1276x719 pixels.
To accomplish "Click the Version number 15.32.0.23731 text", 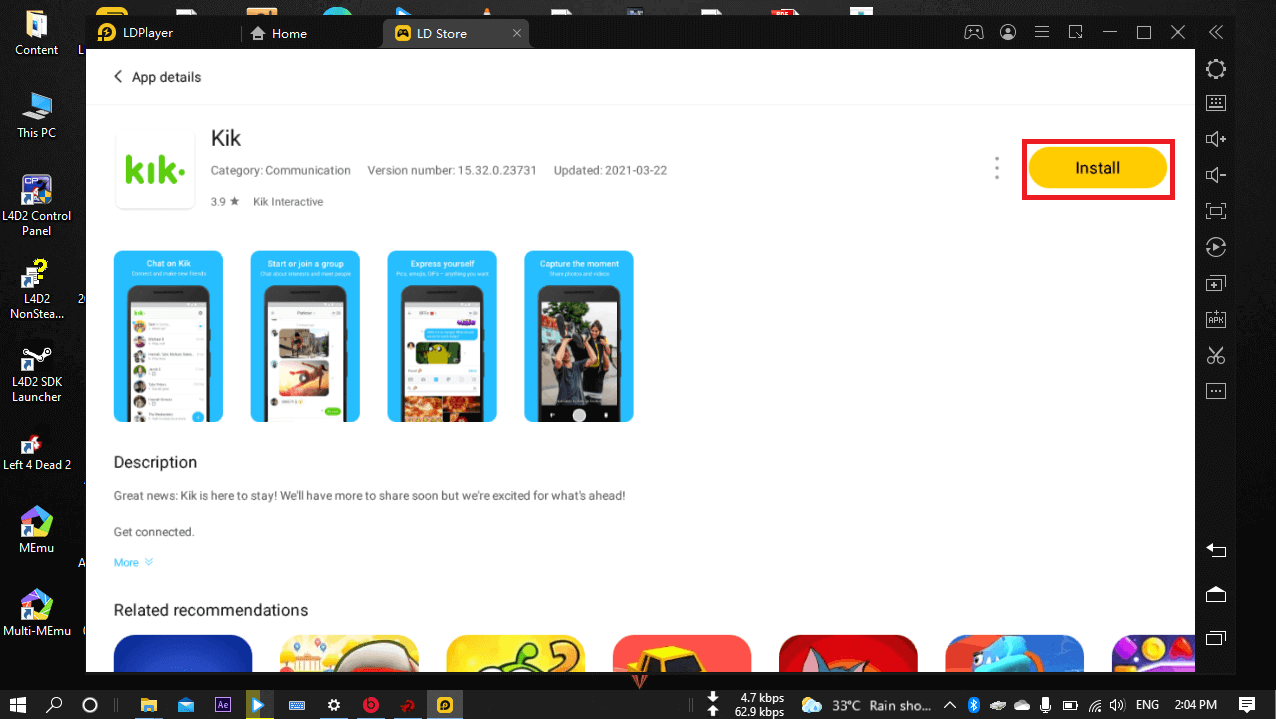I will point(452,171).
